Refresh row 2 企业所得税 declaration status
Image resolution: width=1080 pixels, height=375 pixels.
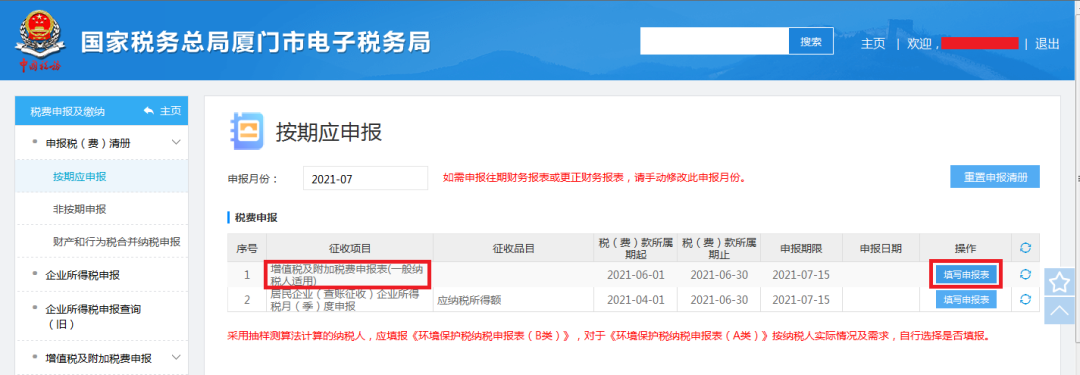click(x=1025, y=298)
